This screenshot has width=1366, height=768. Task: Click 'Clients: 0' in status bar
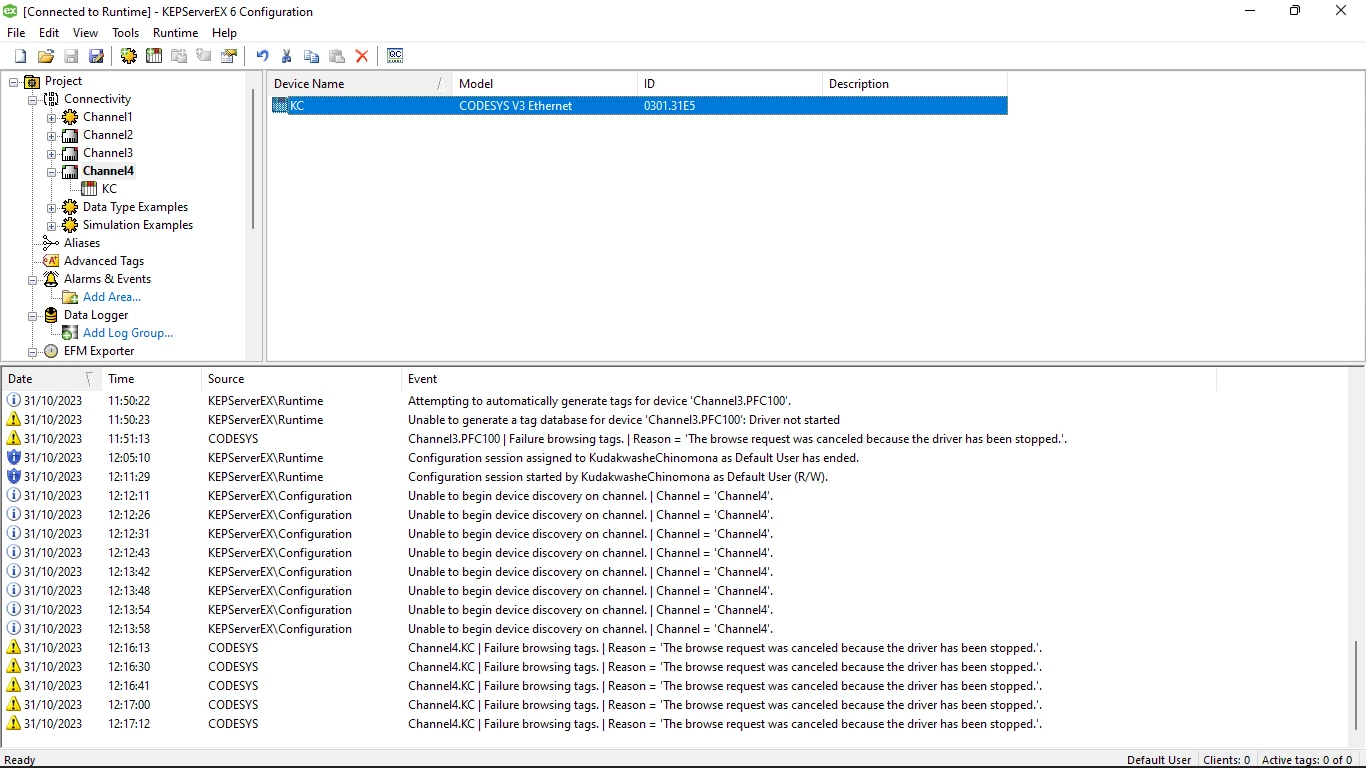pos(1226,760)
